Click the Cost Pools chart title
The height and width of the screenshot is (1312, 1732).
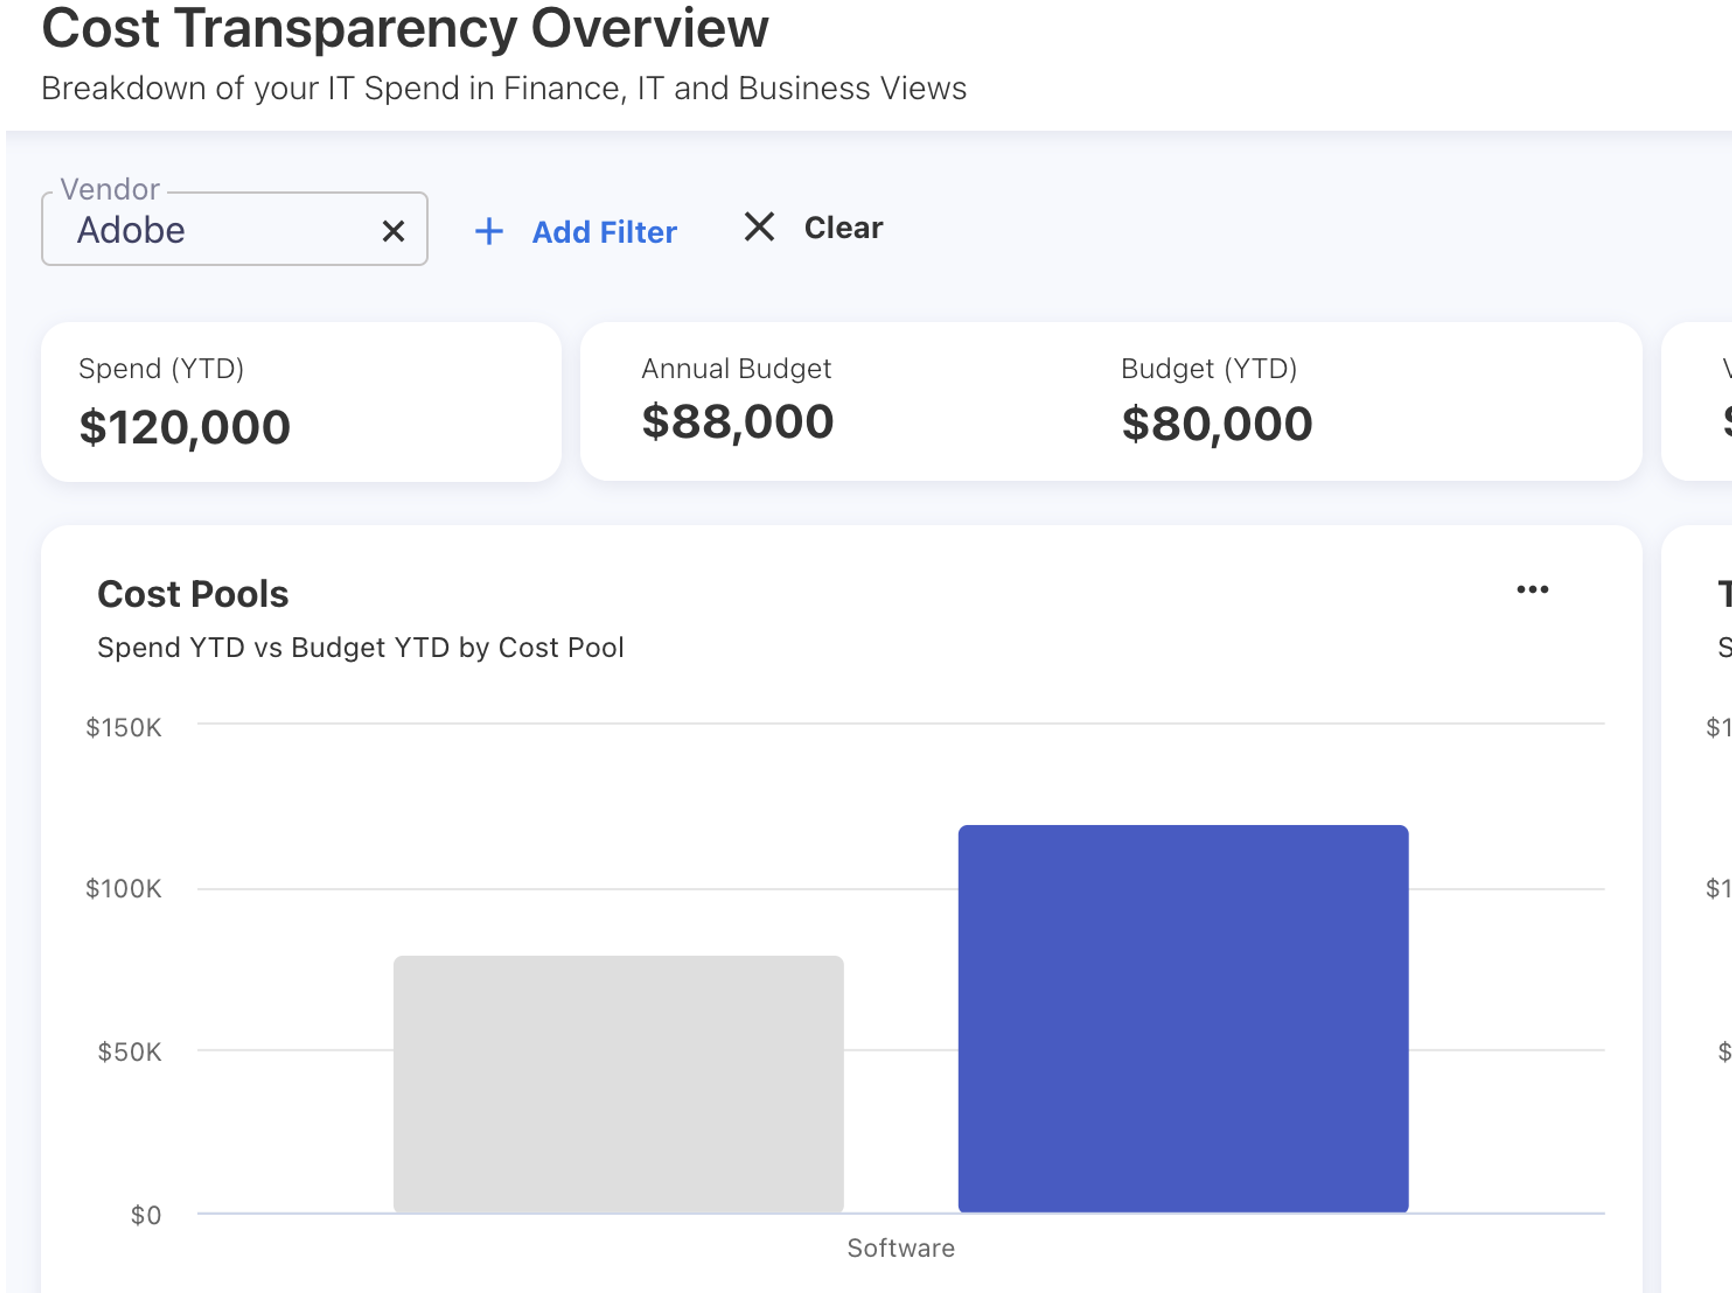tap(193, 594)
